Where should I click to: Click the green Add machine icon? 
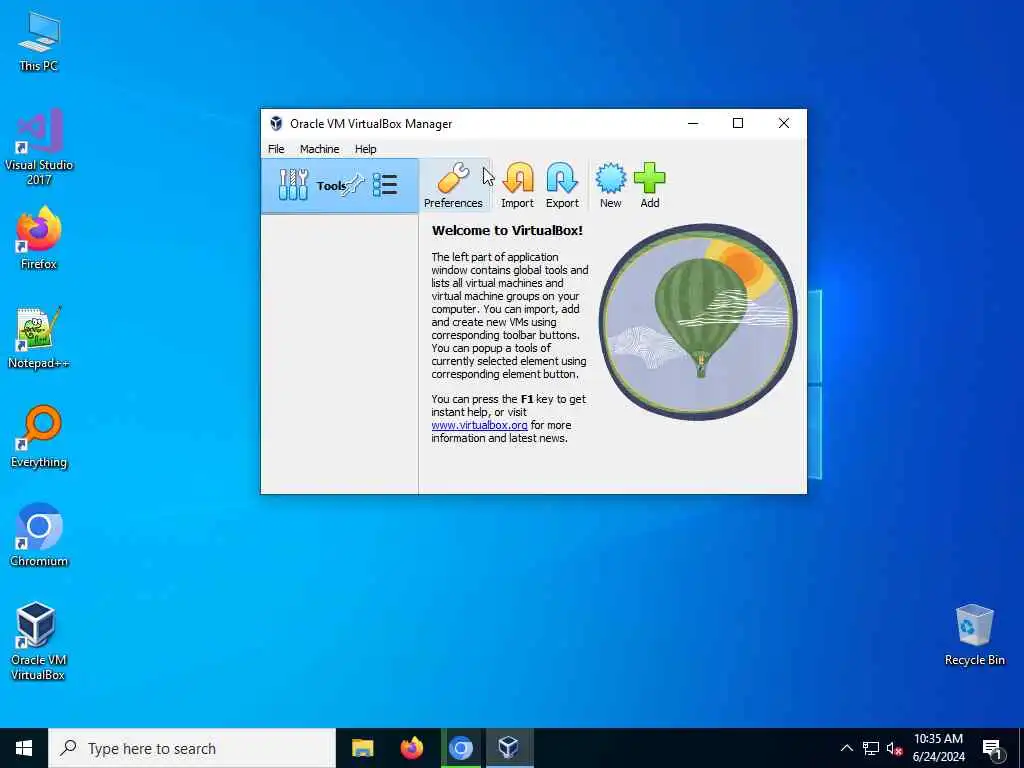pos(649,185)
